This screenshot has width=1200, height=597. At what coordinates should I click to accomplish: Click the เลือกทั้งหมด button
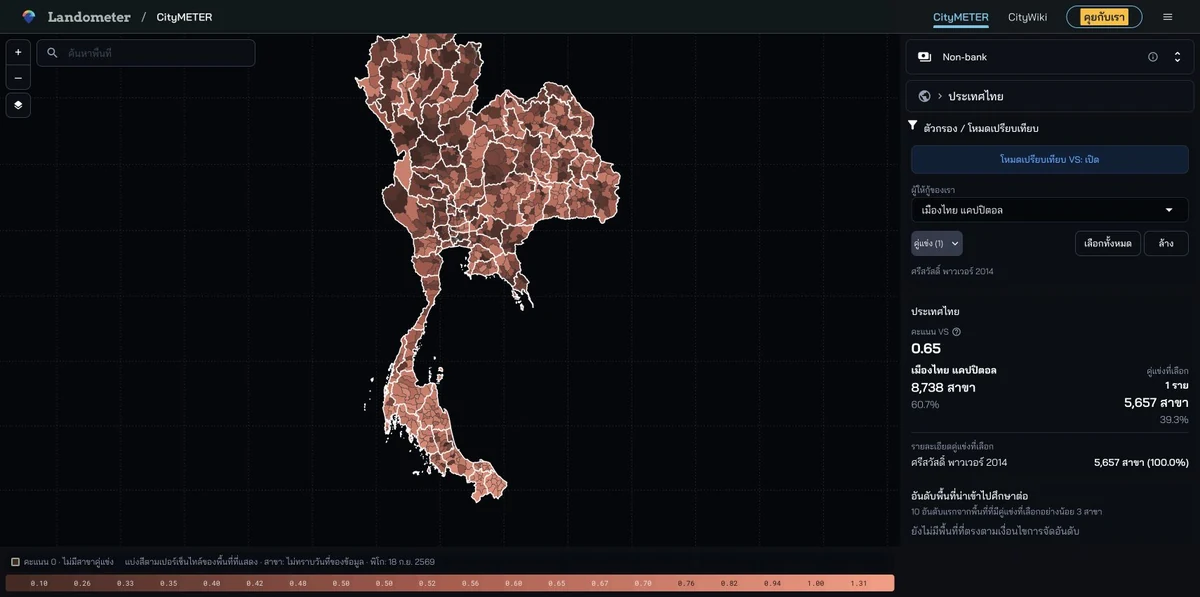coord(1107,243)
